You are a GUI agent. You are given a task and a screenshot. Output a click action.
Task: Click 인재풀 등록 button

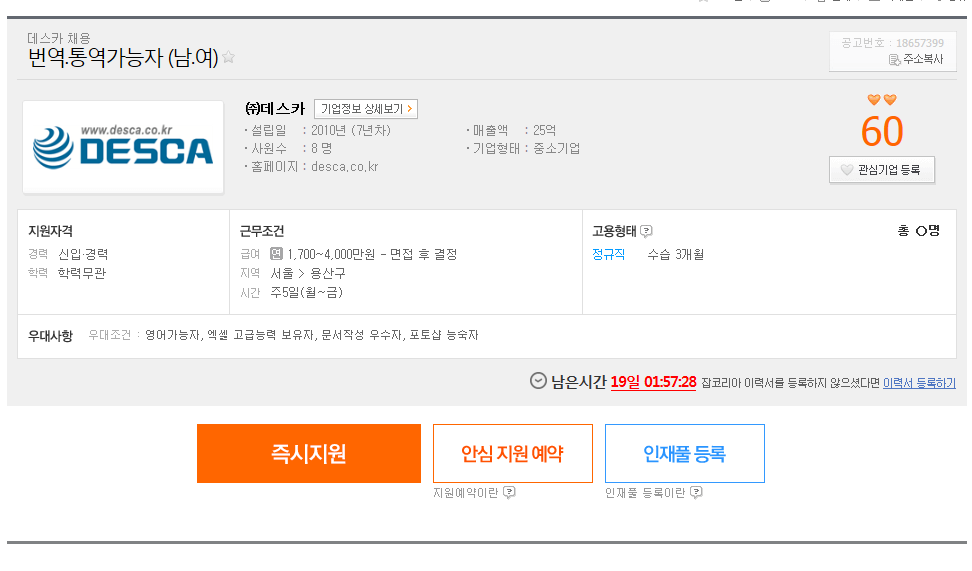(x=684, y=453)
